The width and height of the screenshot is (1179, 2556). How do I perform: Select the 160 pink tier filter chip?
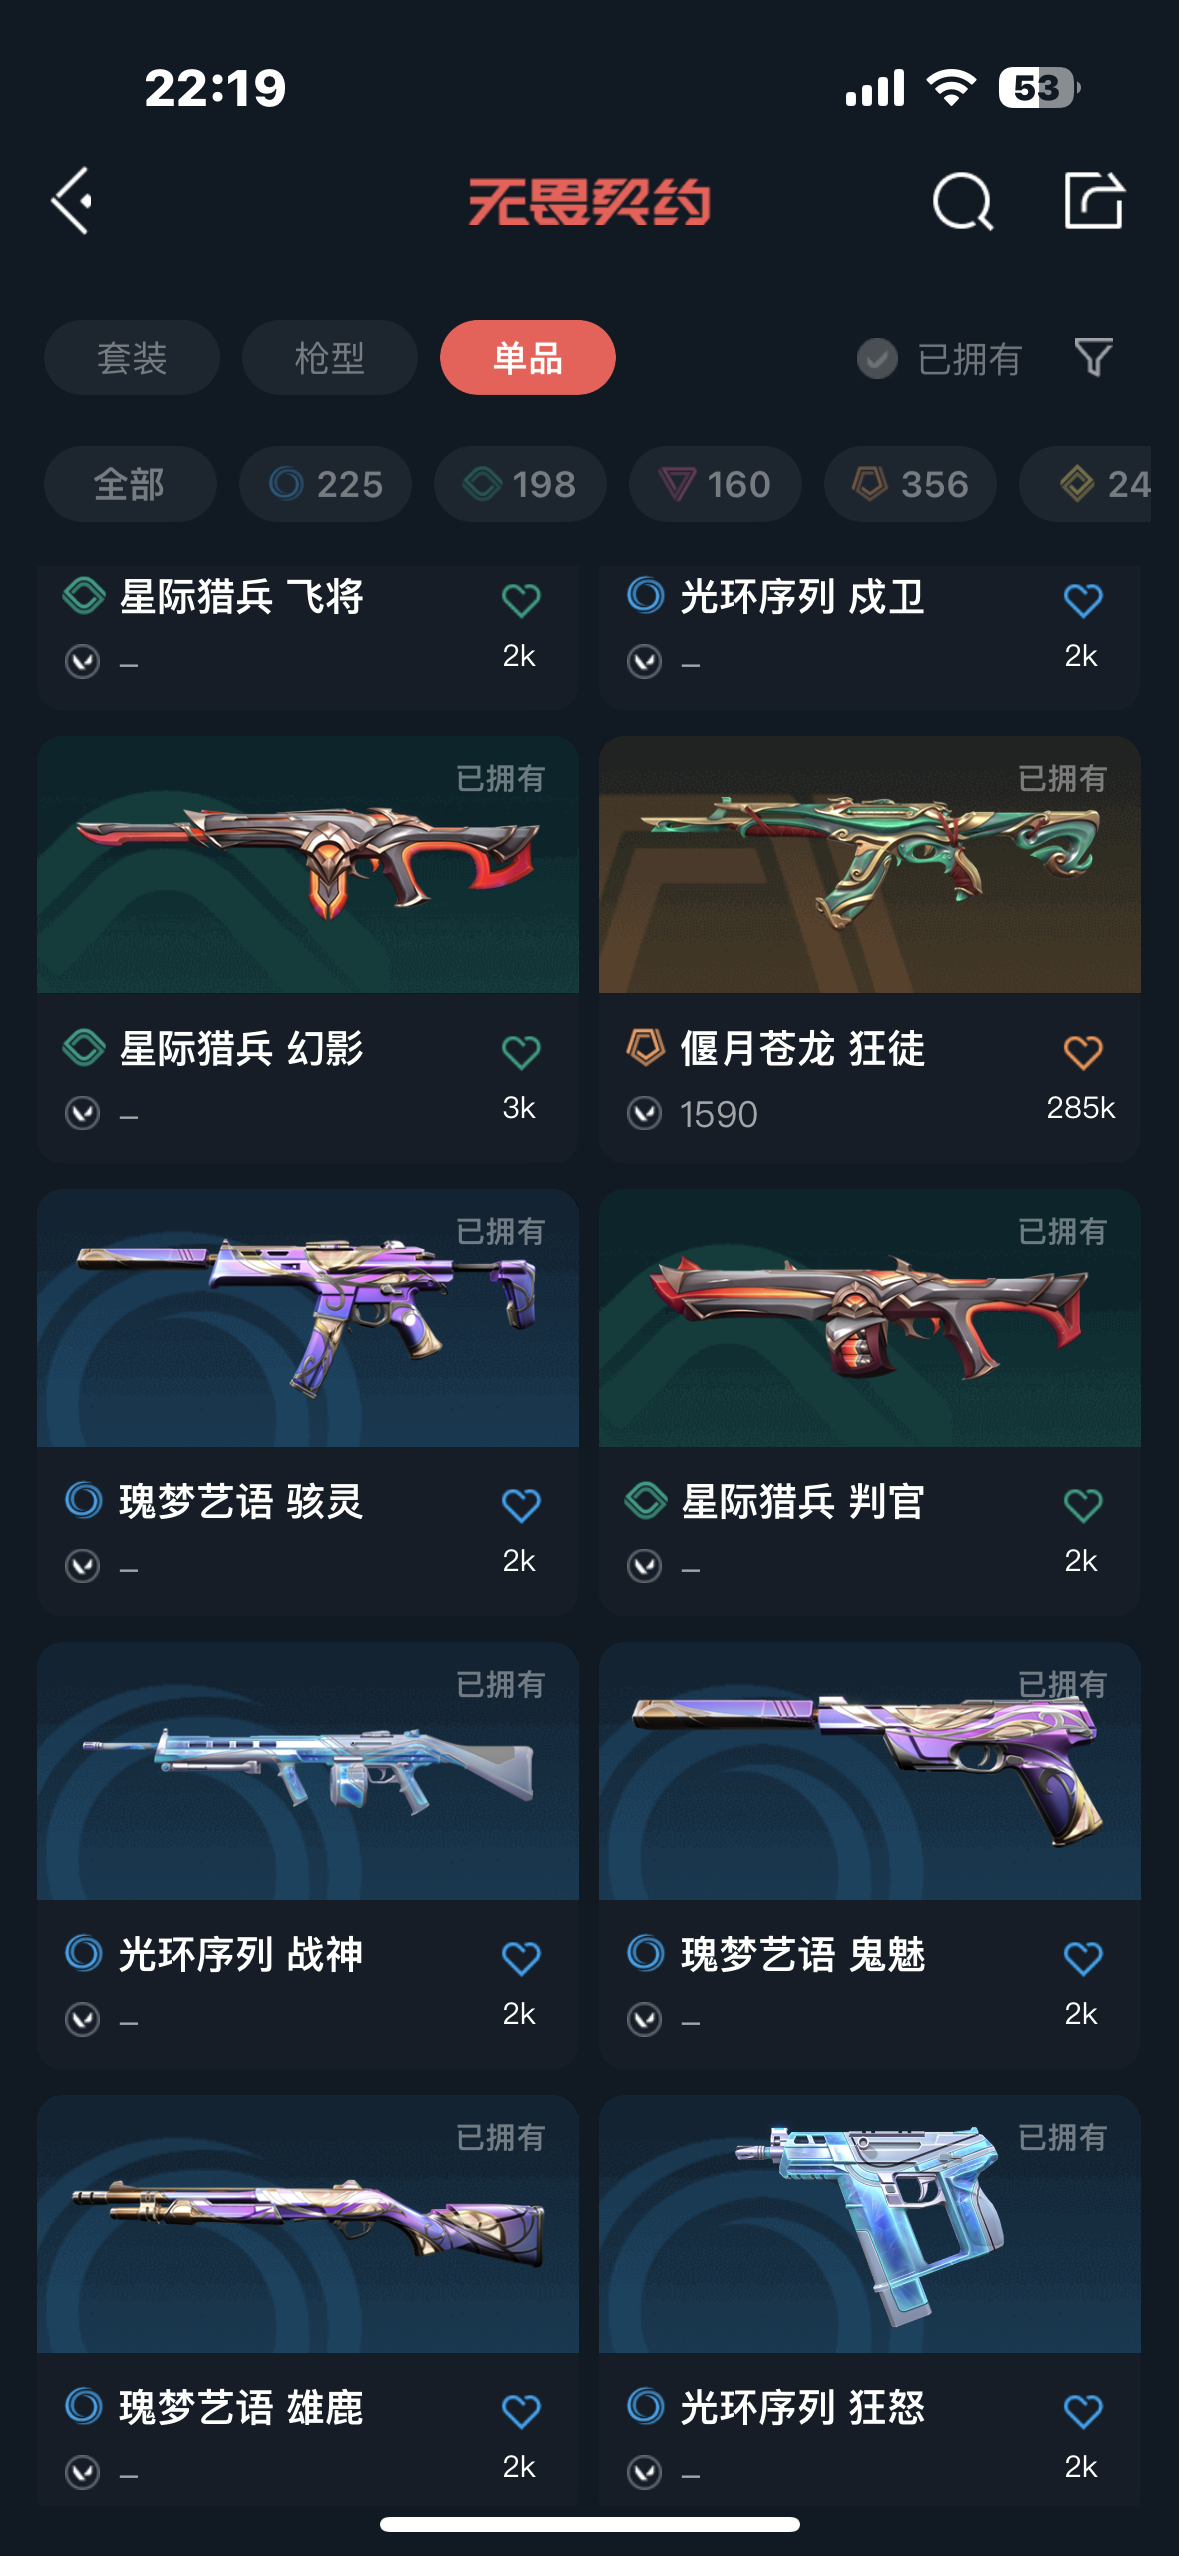tap(715, 484)
